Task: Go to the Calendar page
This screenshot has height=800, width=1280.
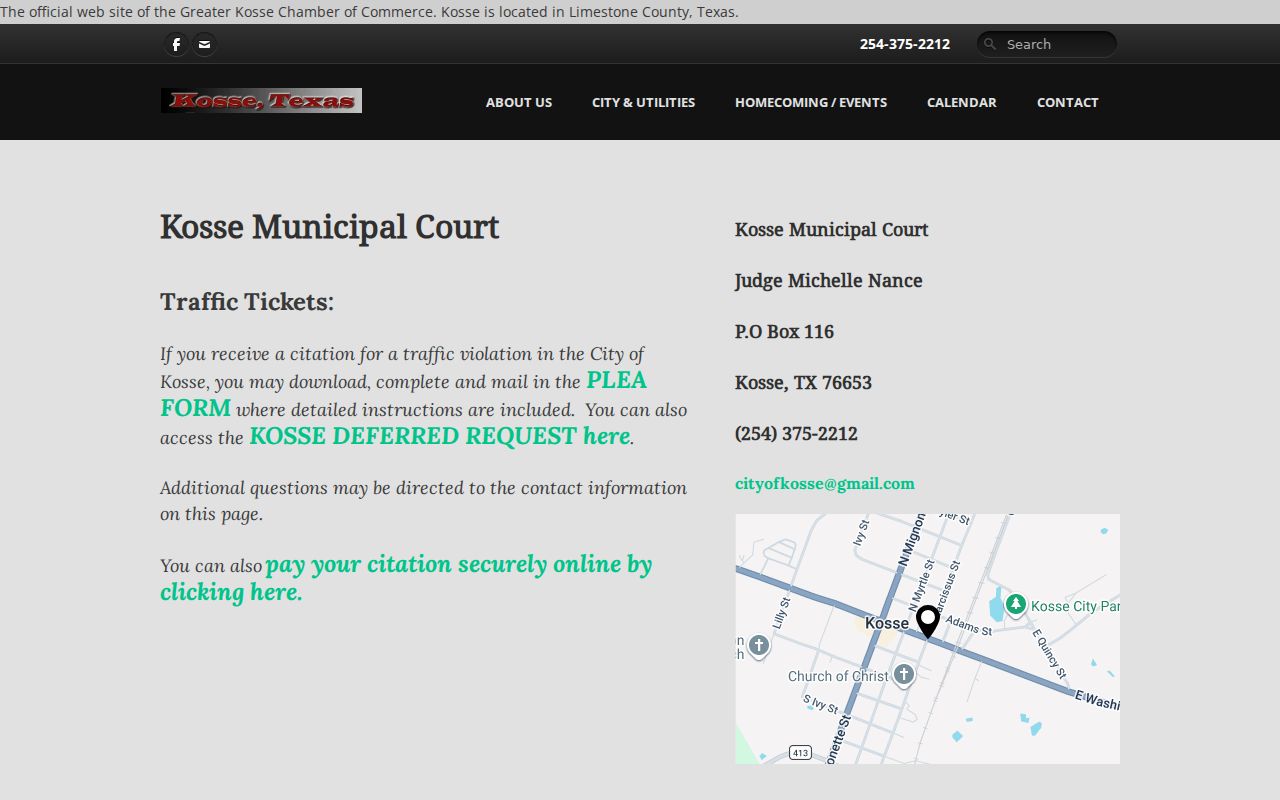Action: pos(962,102)
